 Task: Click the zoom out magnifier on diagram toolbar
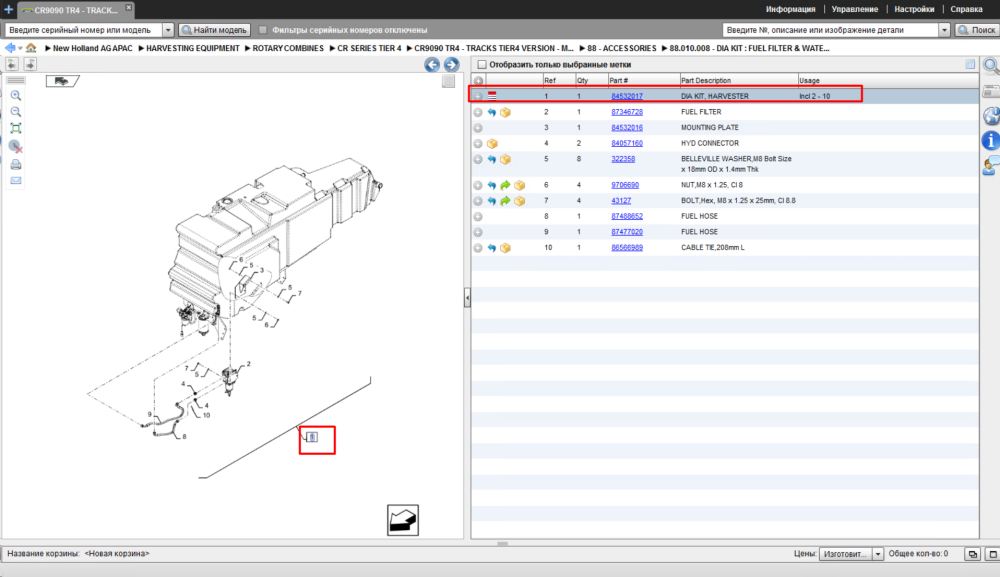click(x=16, y=112)
